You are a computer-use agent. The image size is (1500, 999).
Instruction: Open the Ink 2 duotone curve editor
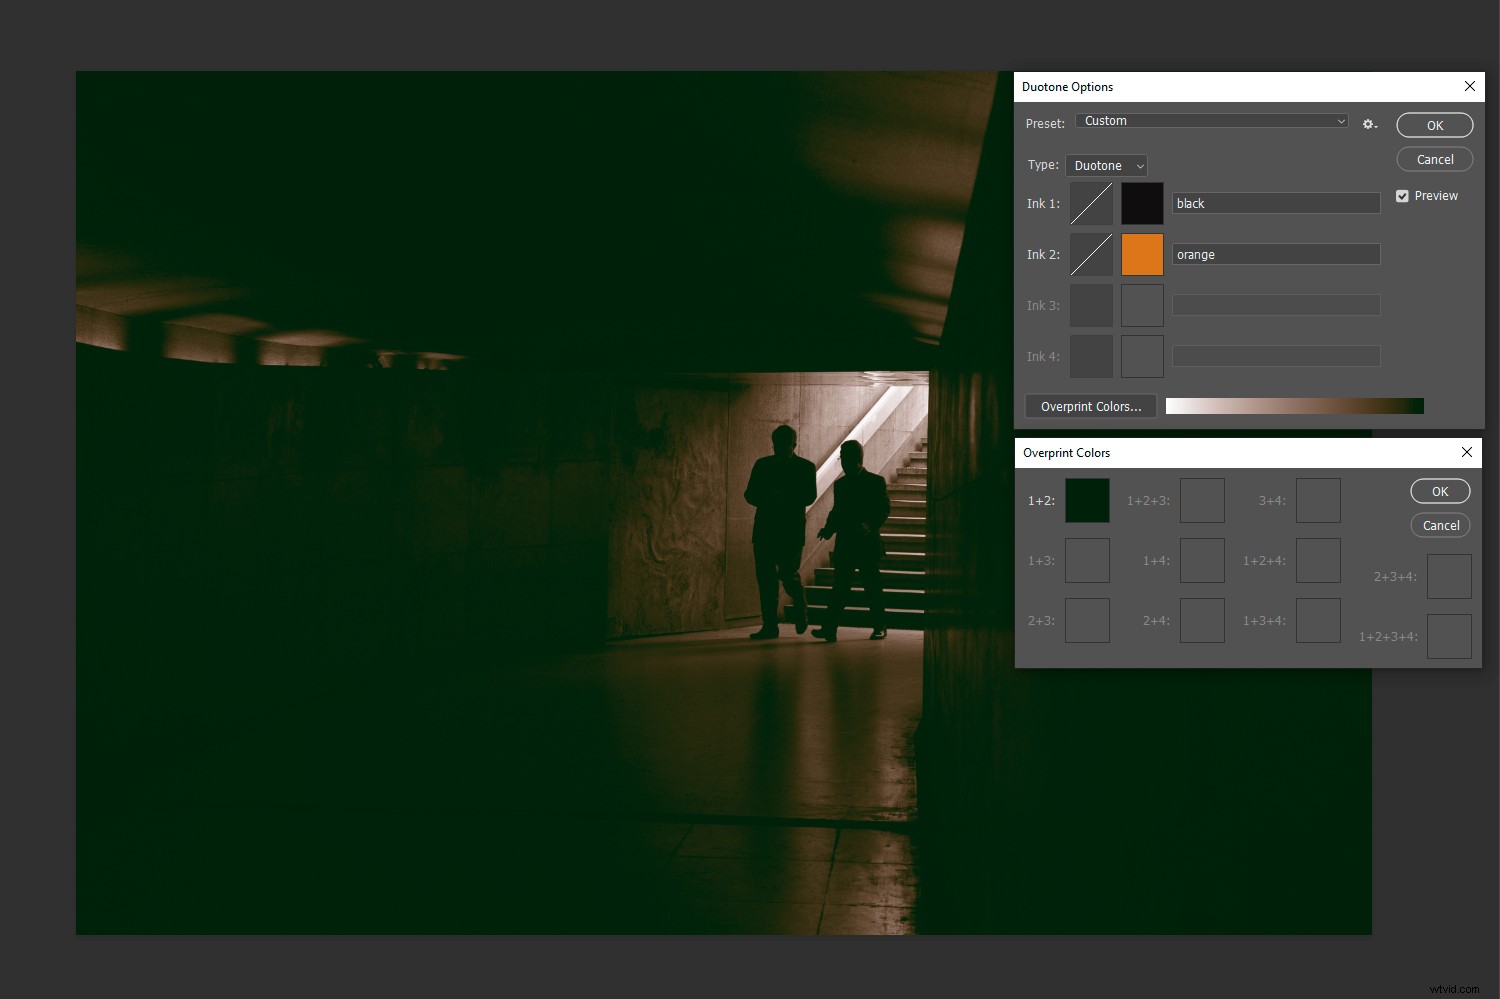(1091, 254)
